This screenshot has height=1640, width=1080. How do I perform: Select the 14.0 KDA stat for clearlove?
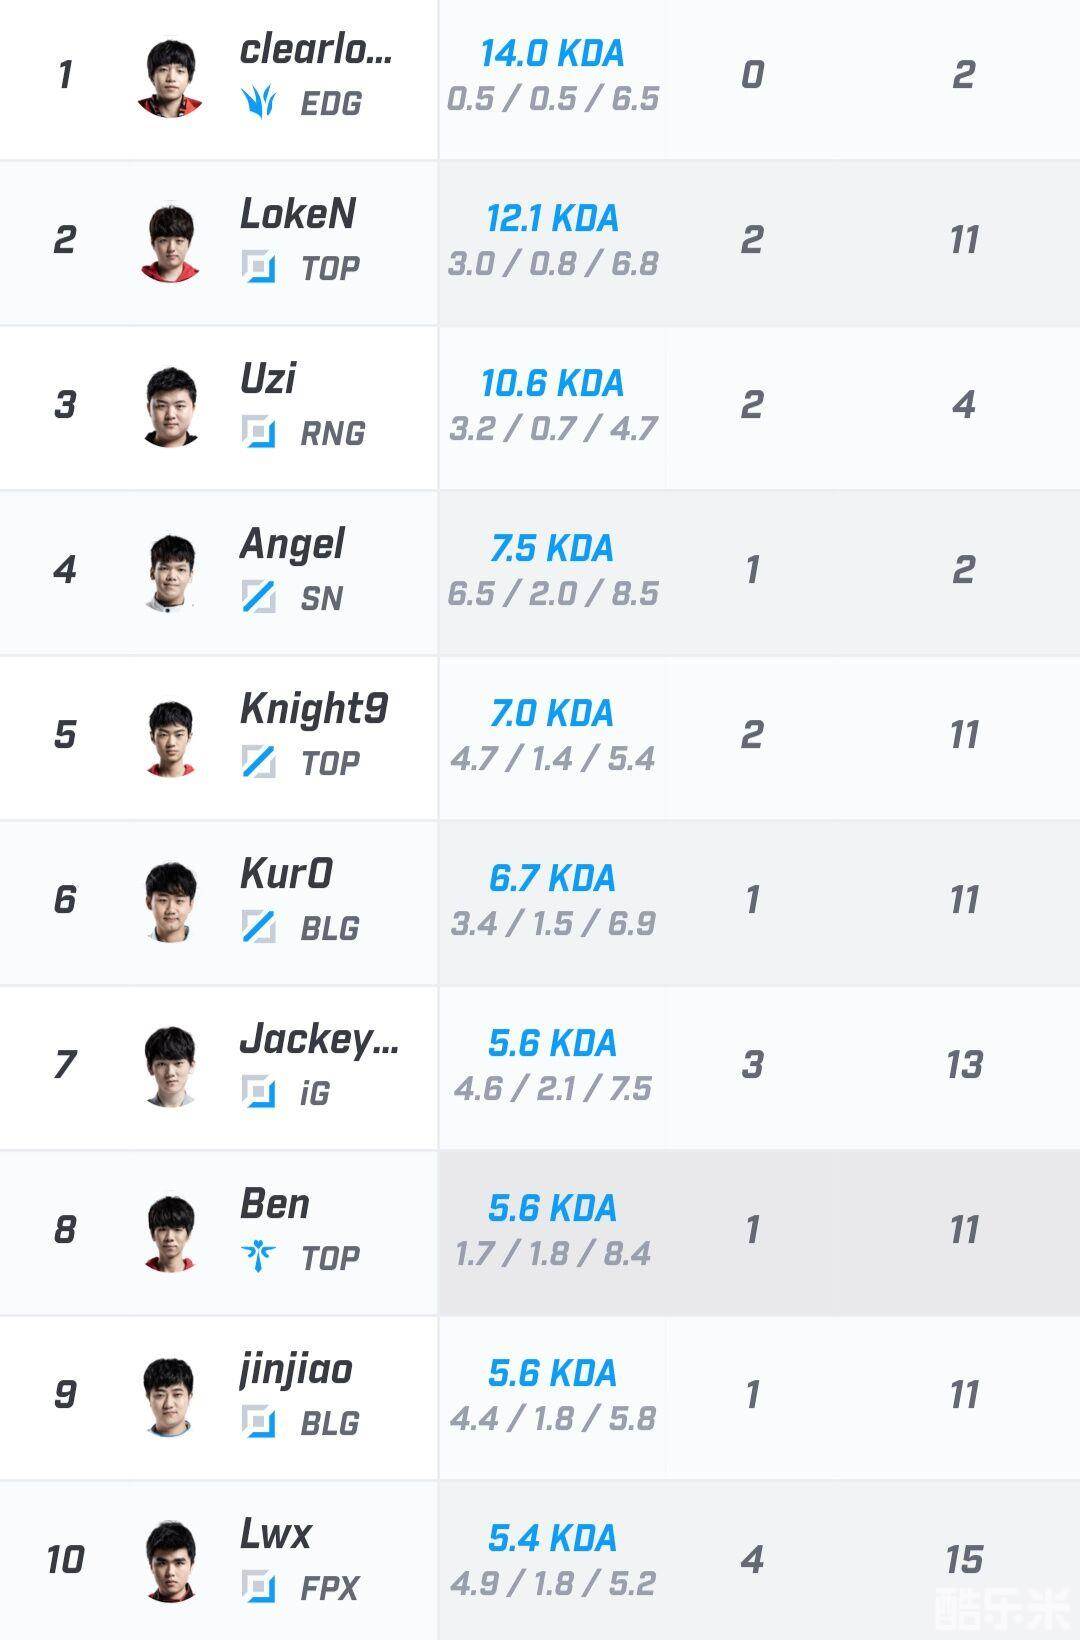552,53
